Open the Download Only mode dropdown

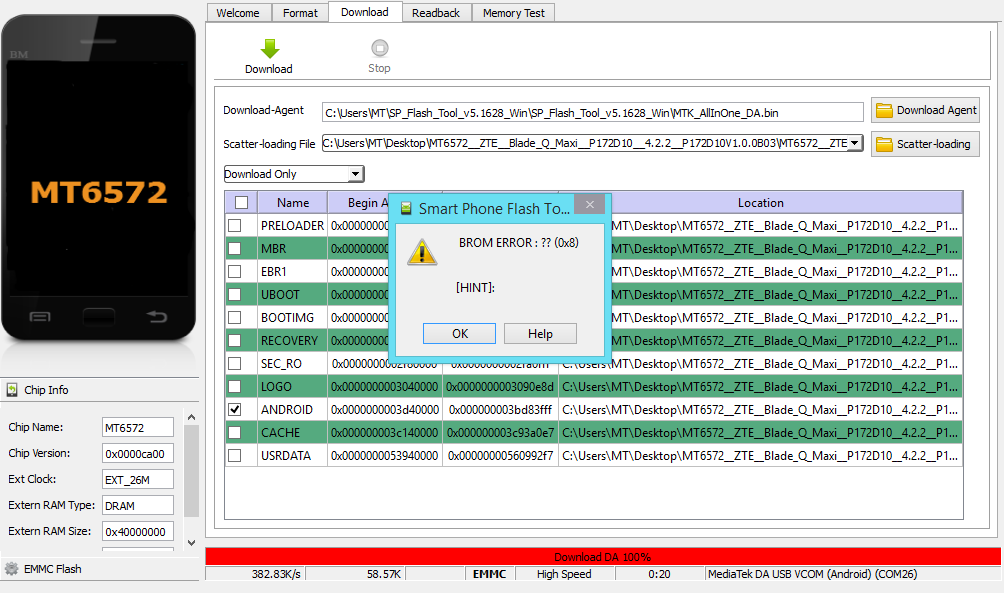click(x=355, y=174)
